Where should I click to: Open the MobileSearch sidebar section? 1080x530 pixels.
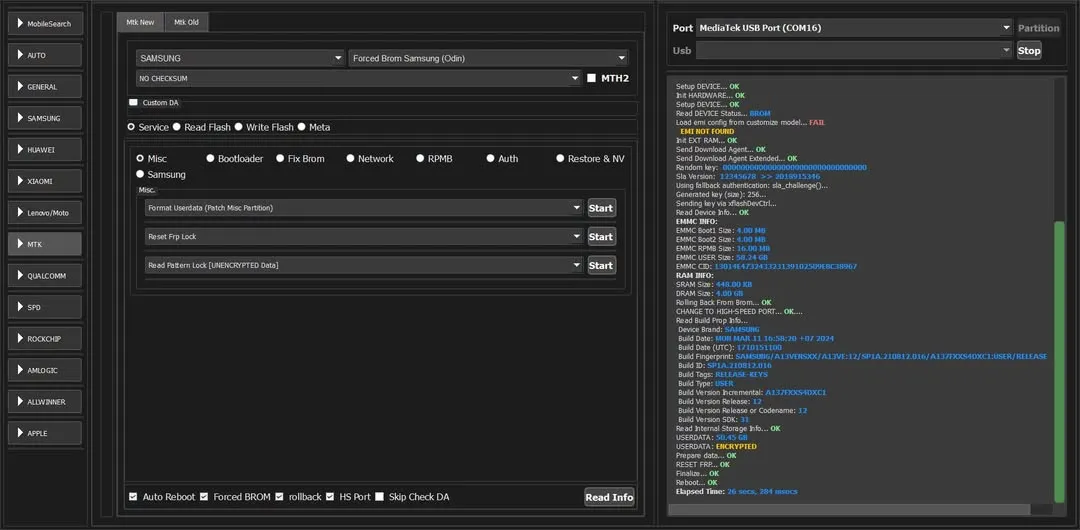[x=45, y=23]
